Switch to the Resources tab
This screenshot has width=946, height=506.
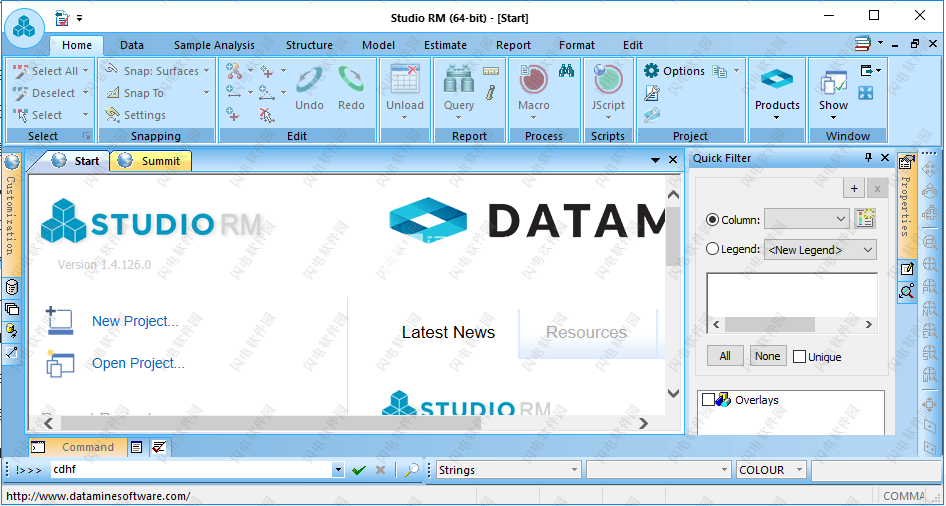pos(586,333)
